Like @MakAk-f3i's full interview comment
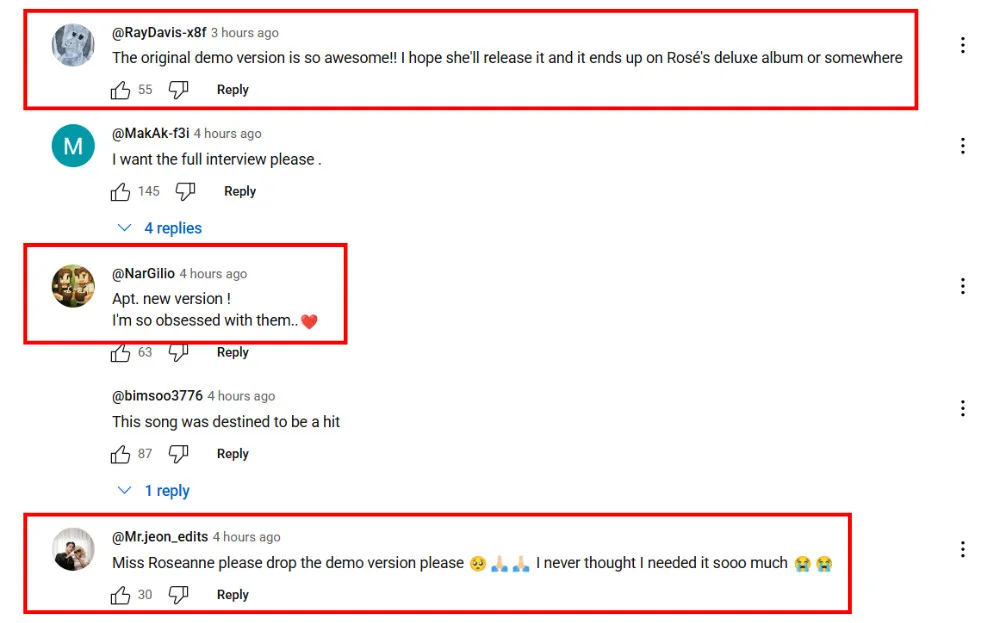 pos(121,191)
